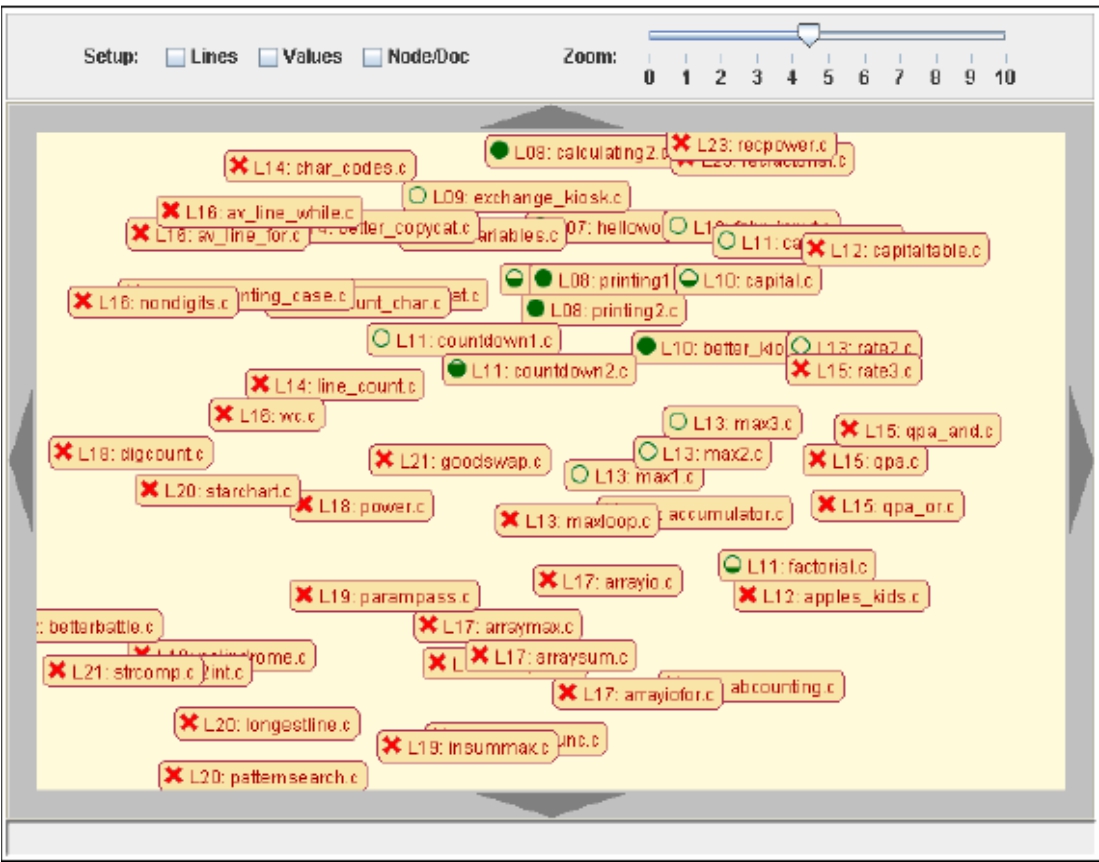Enable the Values checkbox

(268, 57)
